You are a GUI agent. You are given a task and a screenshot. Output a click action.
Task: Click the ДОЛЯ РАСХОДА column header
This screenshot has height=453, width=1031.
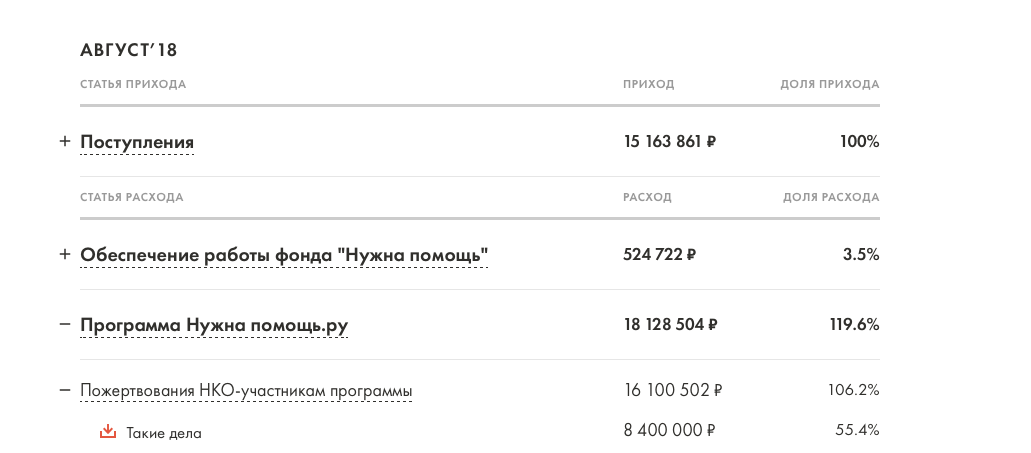pyautogui.click(x=830, y=197)
